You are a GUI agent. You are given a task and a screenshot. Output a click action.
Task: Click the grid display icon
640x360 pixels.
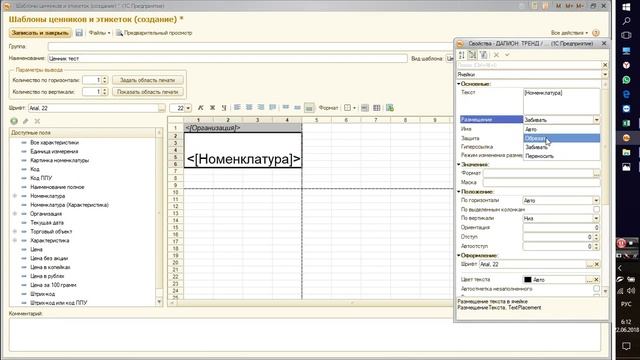pos(377,108)
